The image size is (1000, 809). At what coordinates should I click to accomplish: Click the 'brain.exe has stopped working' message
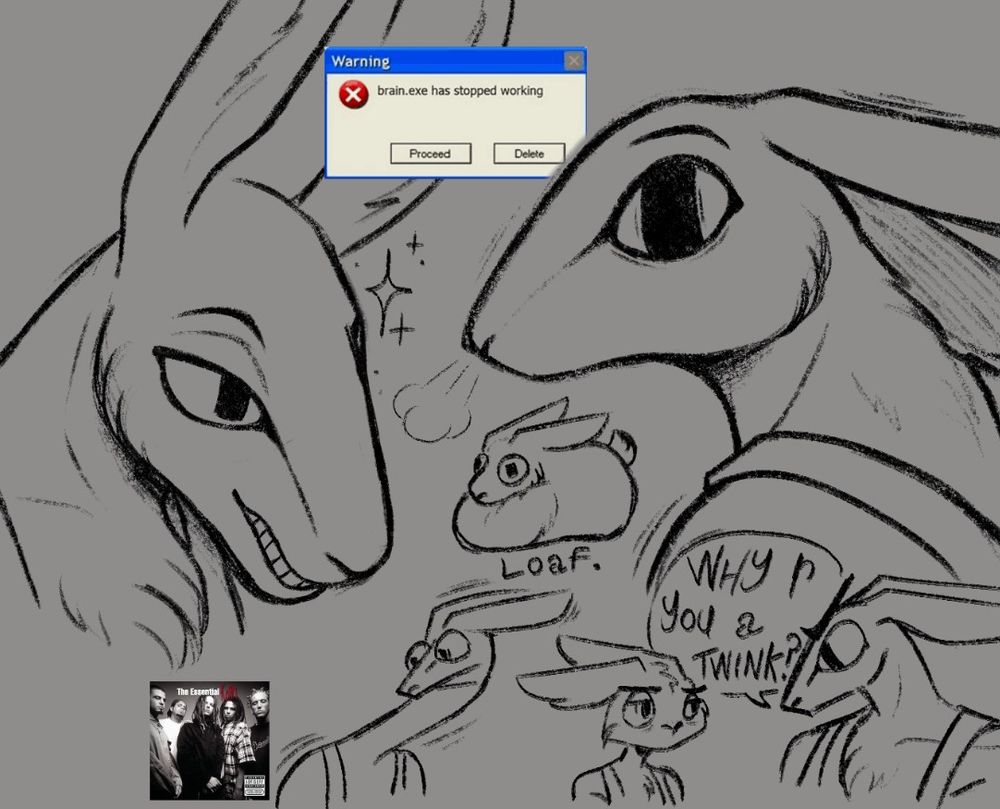(x=460, y=91)
